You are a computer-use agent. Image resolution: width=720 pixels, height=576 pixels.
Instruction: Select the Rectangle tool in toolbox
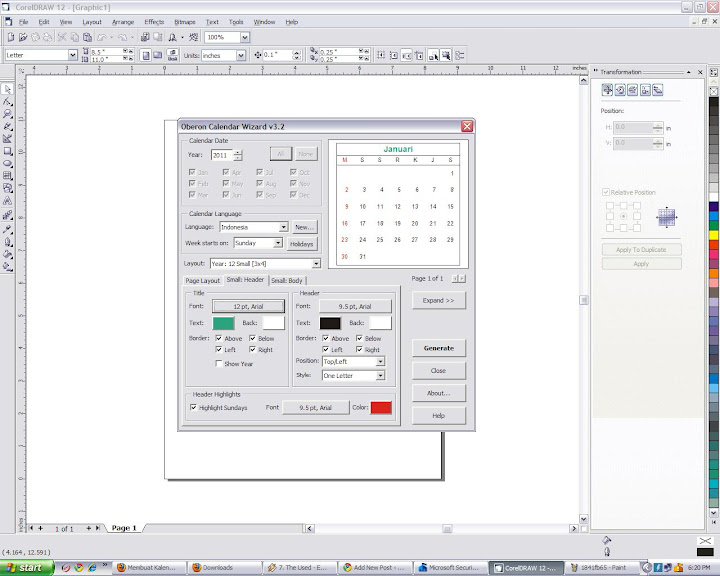(x=7, y=151)
